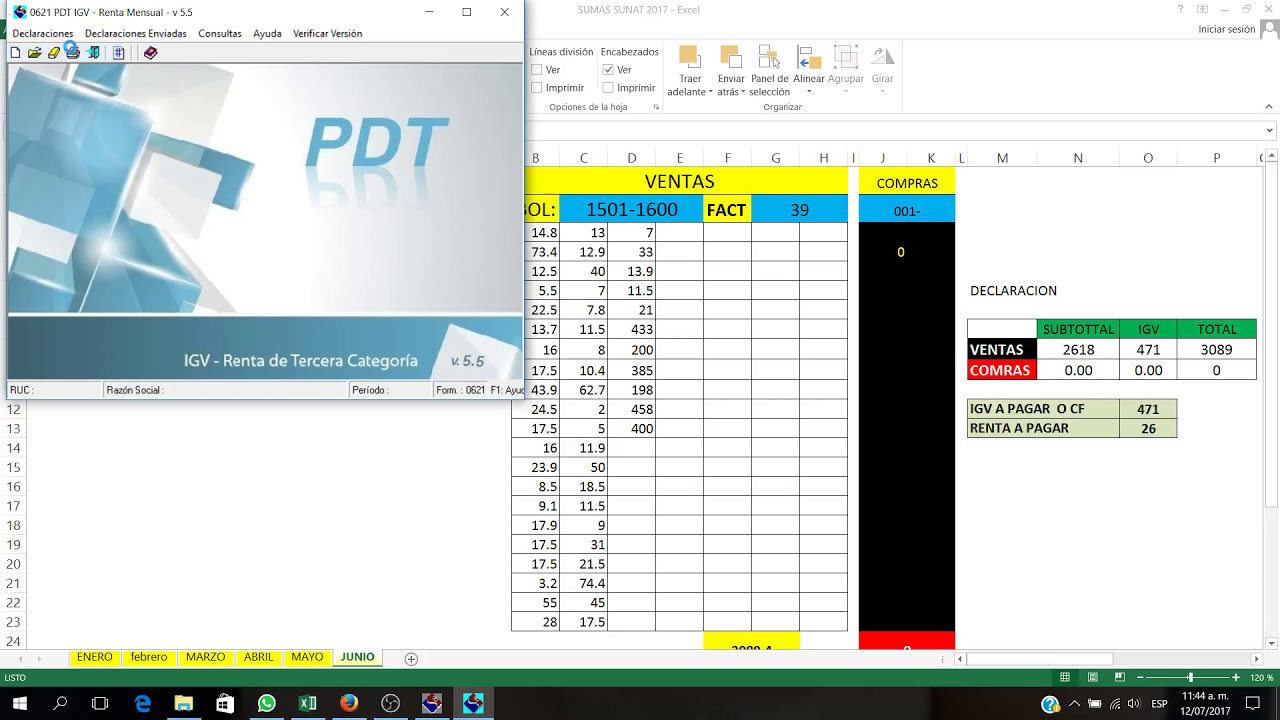Viewport: 1280px width, 720px height.
Task: Click the Panel de selección icon in Excel
Action: pyautogui.click(x=768, y=57)
